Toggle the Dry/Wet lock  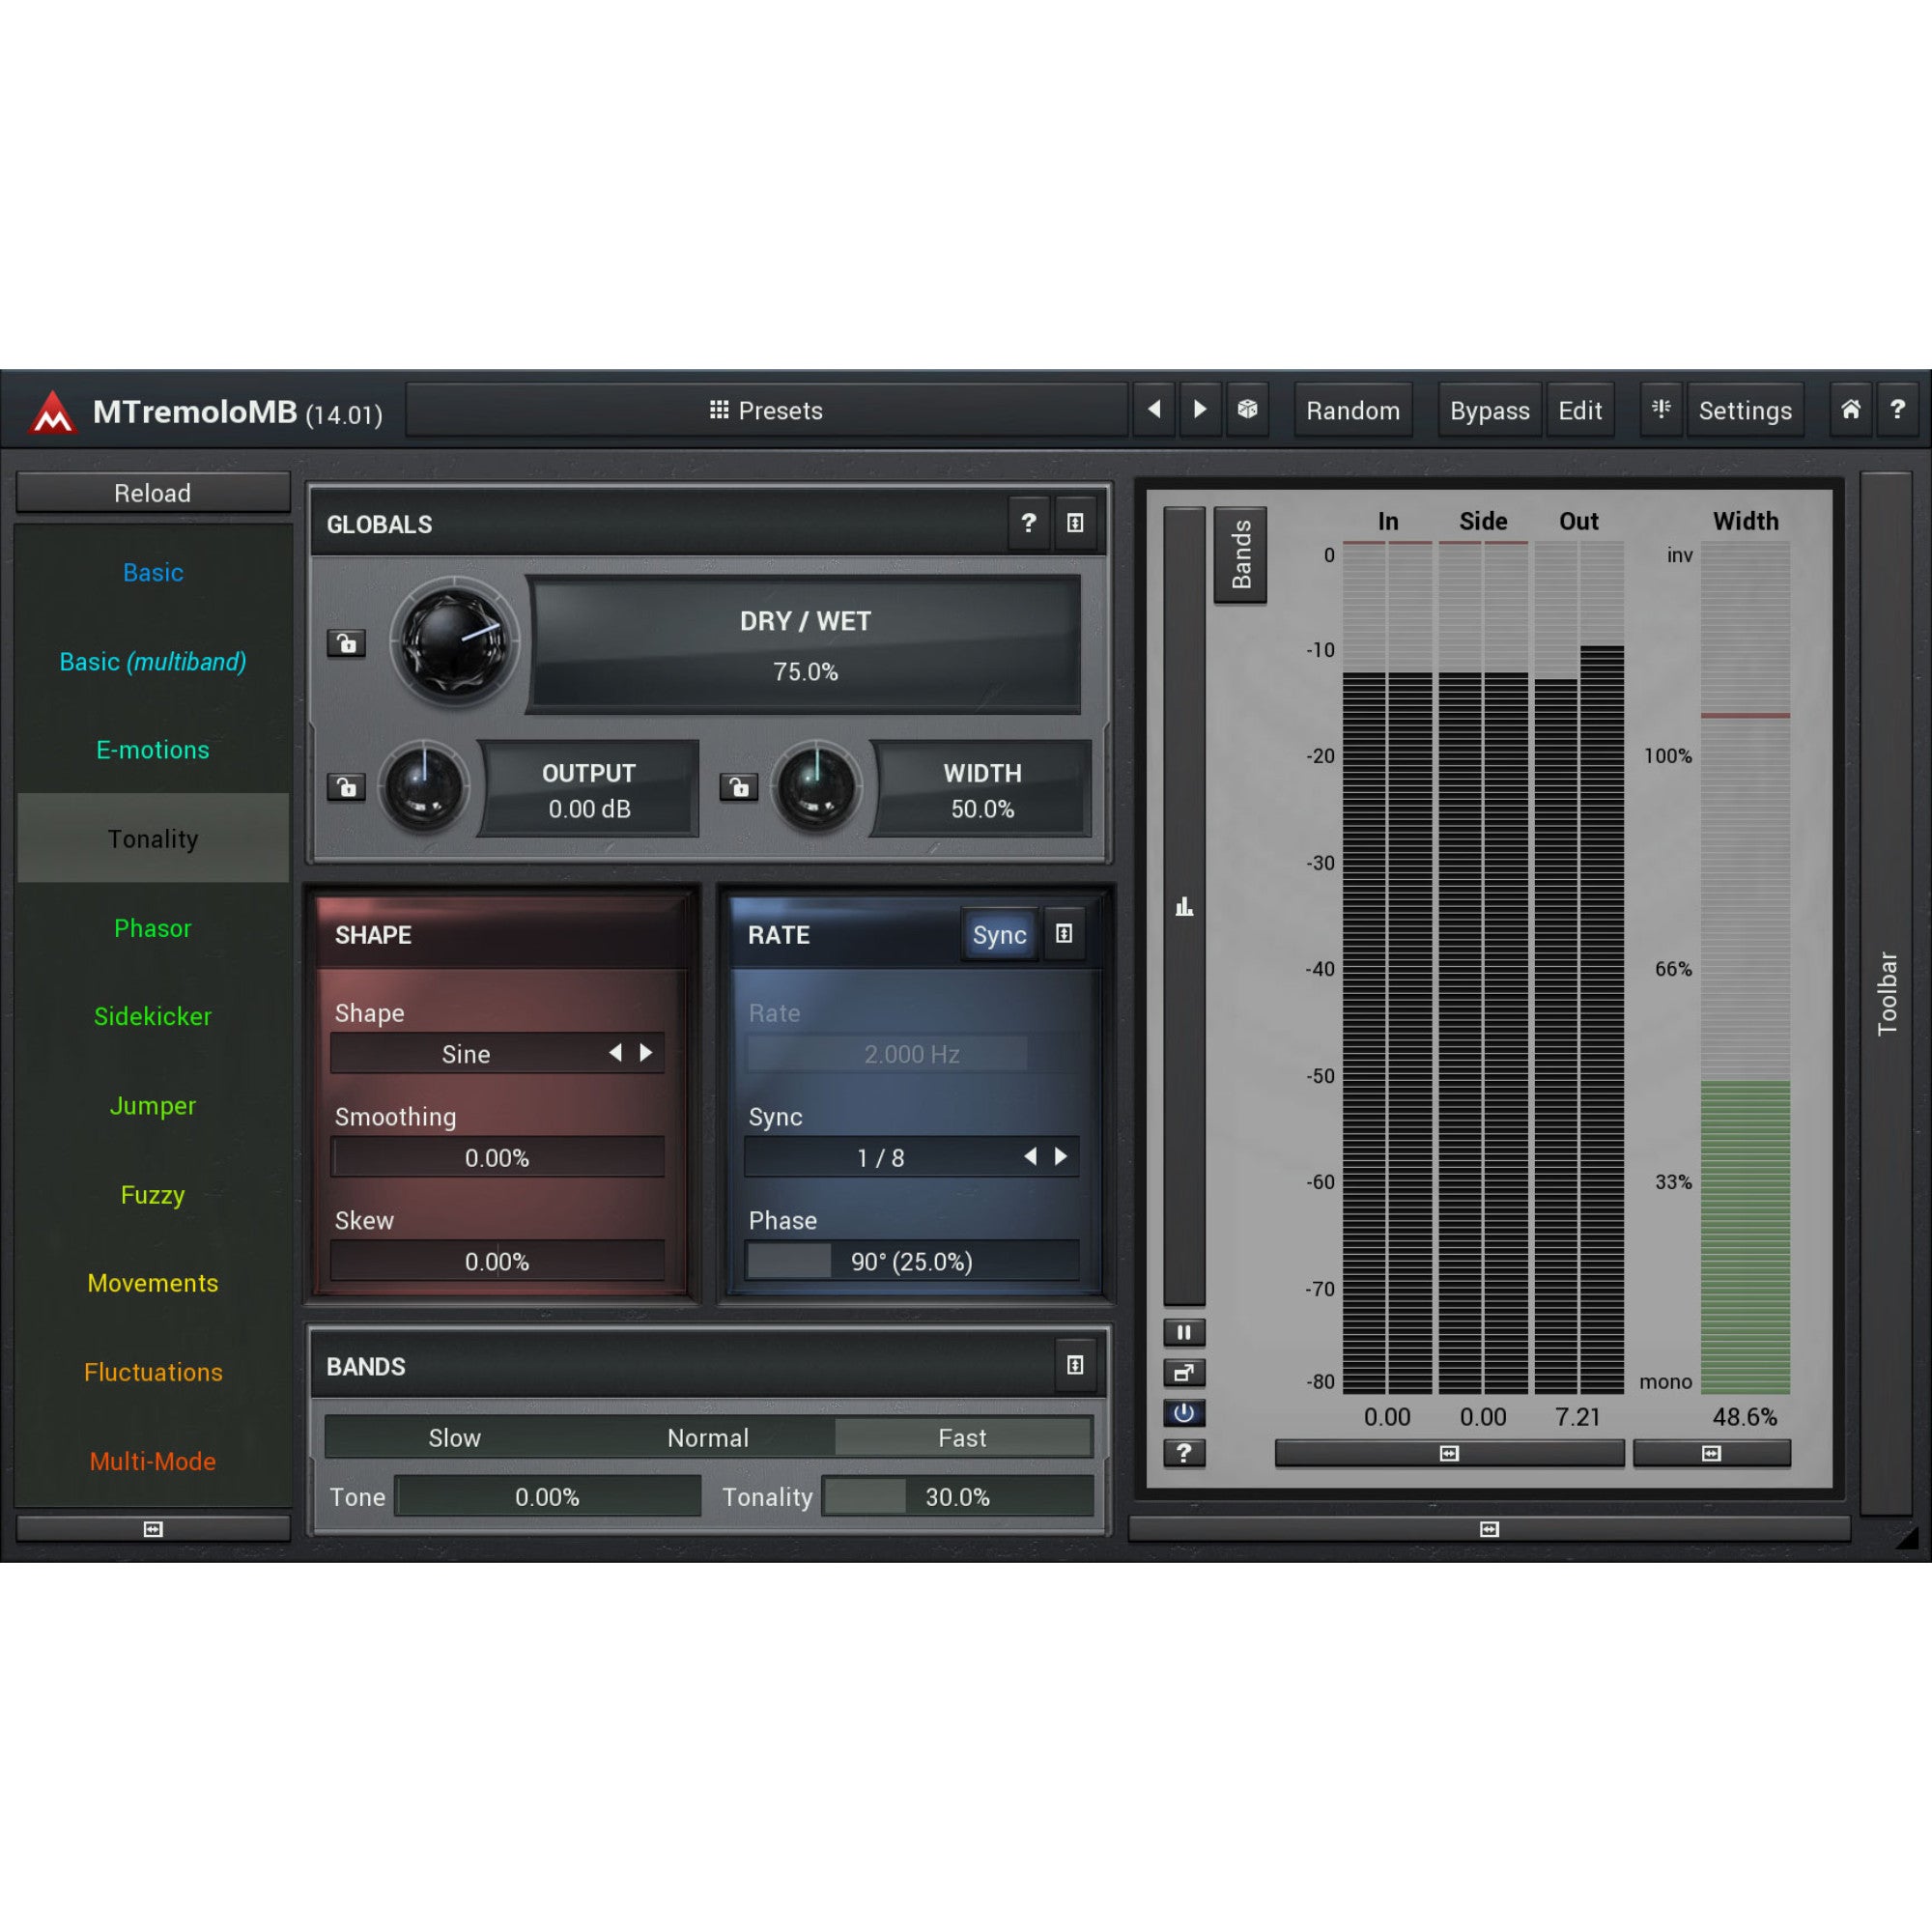(346, 643)
